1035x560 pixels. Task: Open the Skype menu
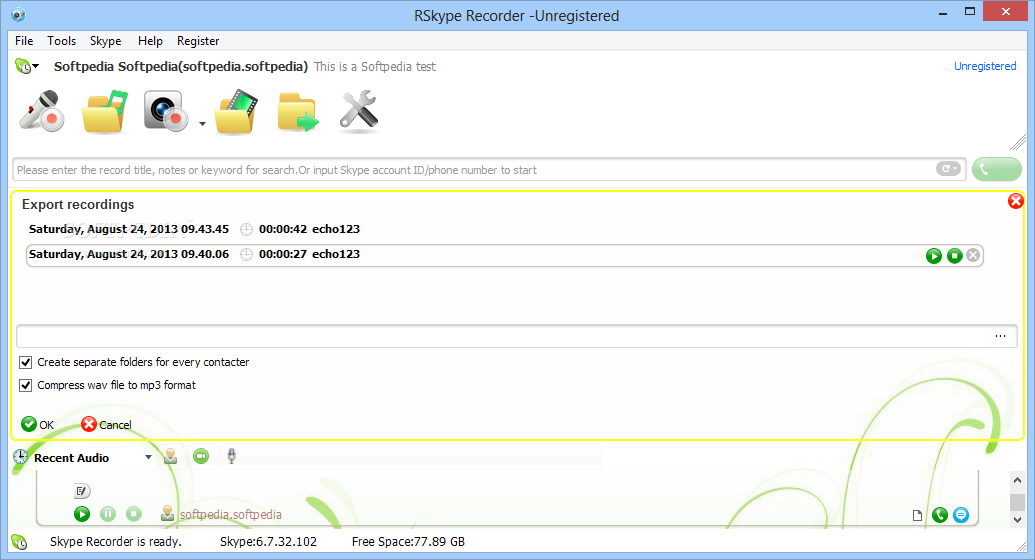tap(106, 41)
